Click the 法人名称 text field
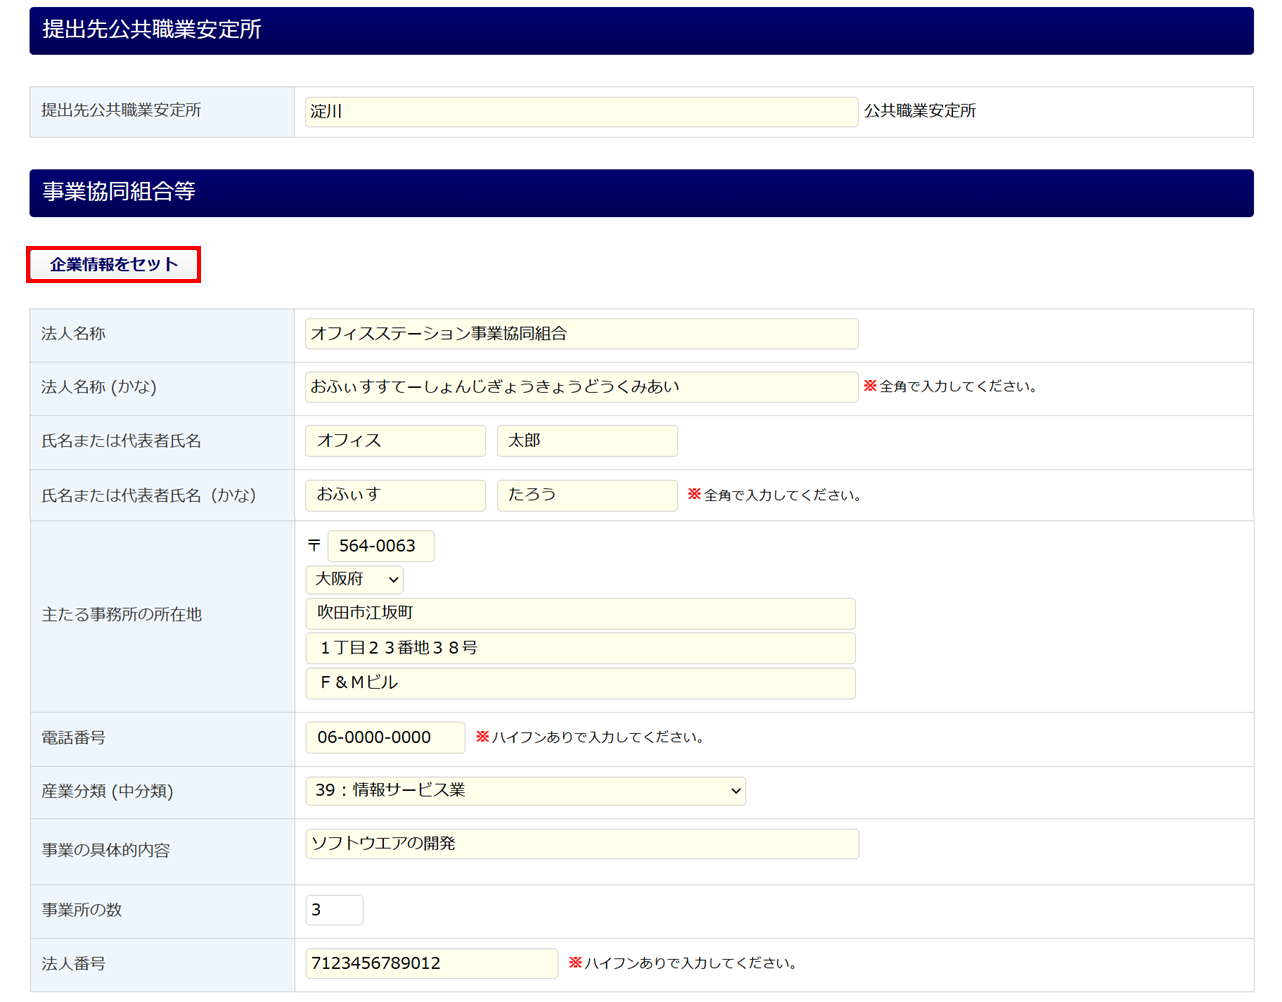 tap(581, 334)
